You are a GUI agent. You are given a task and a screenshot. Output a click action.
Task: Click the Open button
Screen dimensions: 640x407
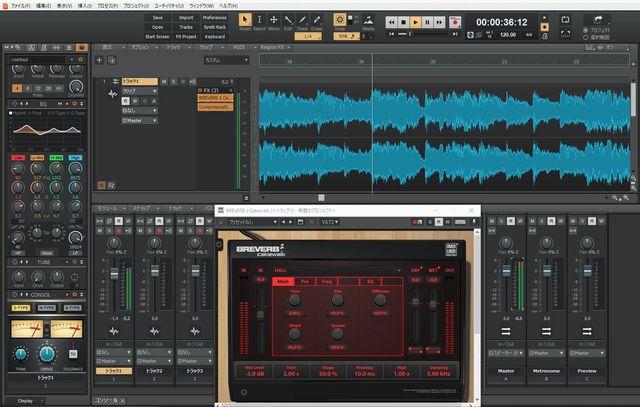pos(158,27)
